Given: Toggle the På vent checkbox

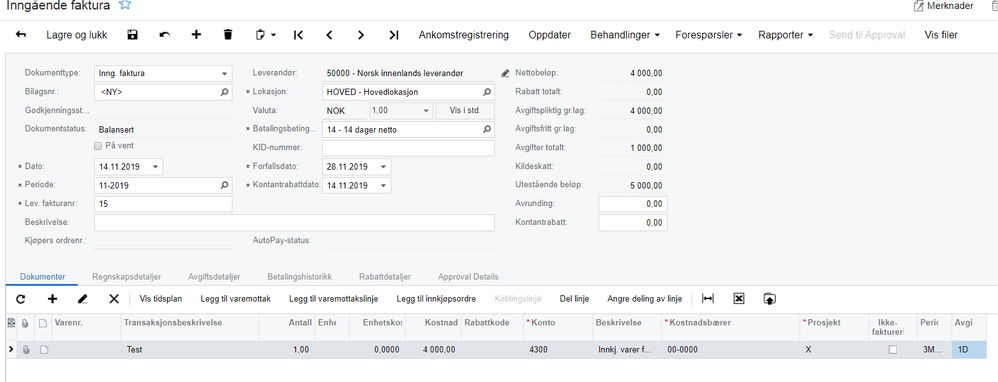Looking at the screenshot, I should 98,146.
